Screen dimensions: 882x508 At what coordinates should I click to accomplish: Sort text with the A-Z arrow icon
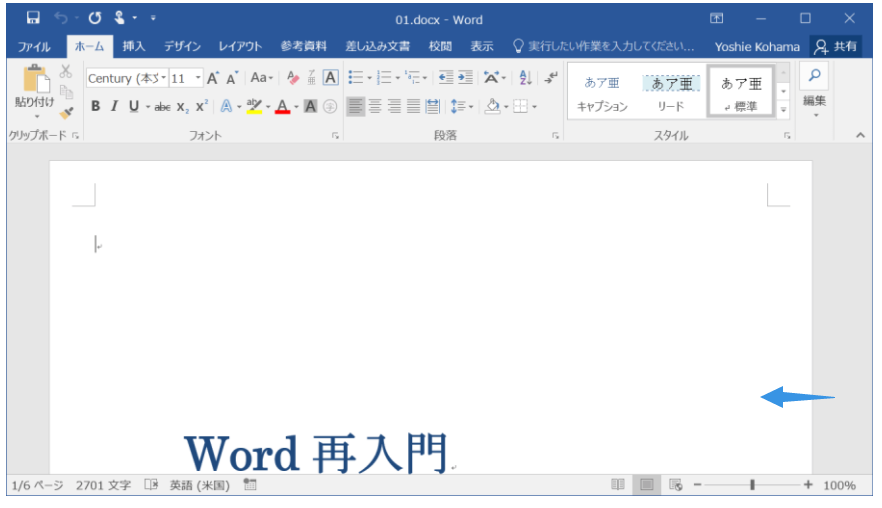tap(525, 78)
